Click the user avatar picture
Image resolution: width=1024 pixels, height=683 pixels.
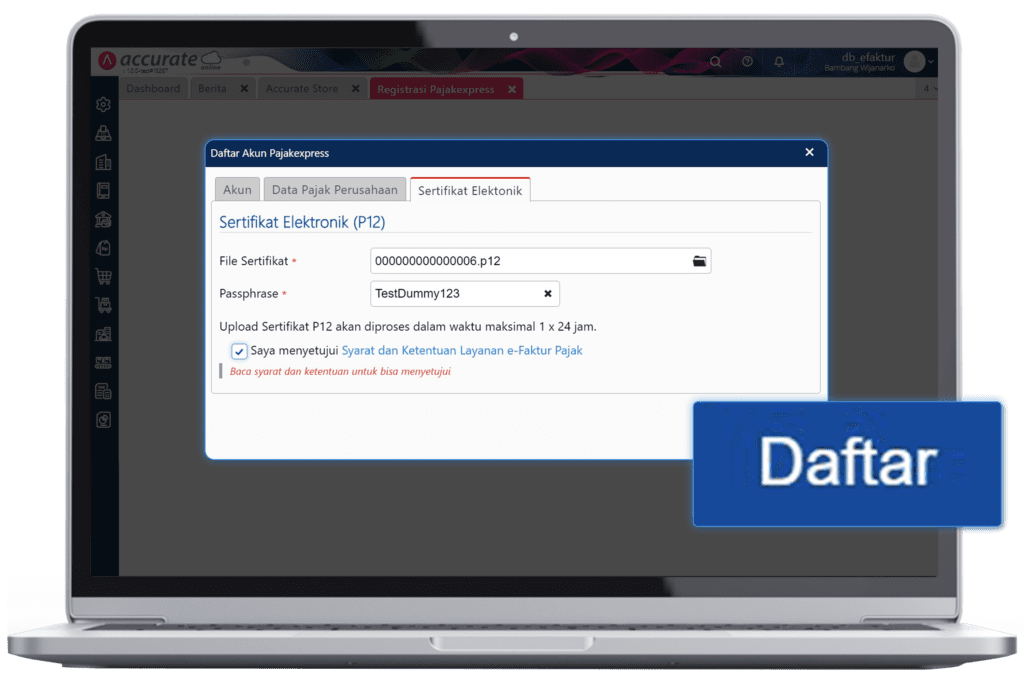(x=915, y=61)
